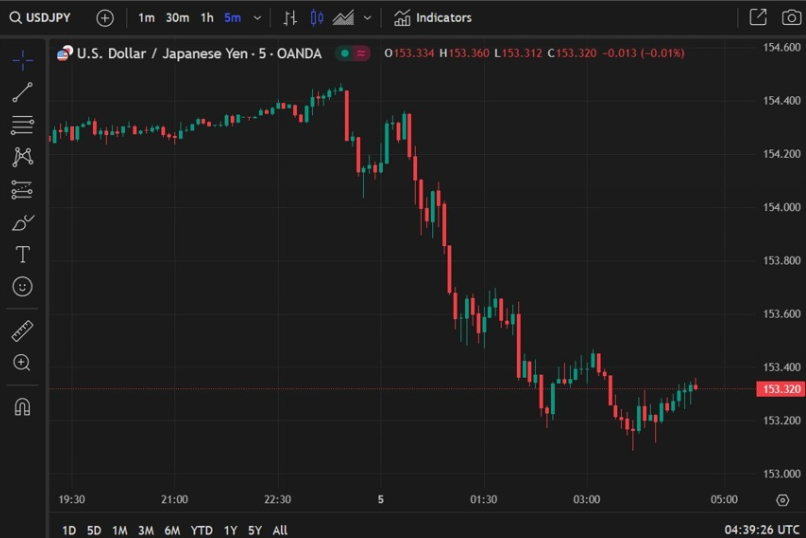The image size is (806, 538).
Task: Select the trend line drawing tool
Action: tap(23, 92)
